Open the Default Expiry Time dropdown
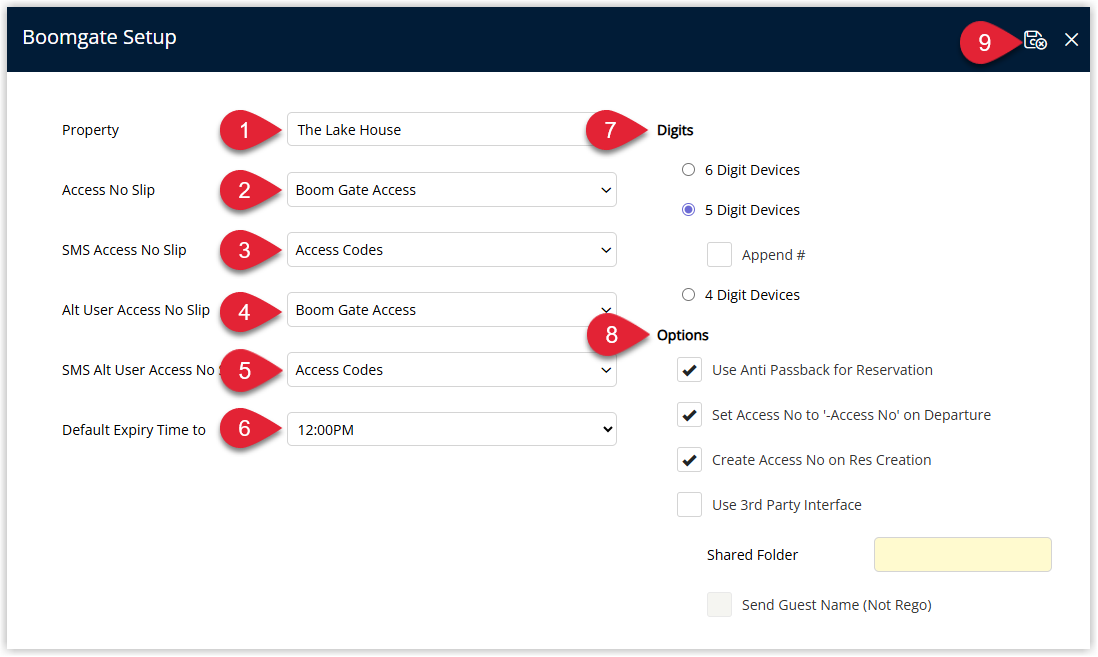The image size is (1098, 657). (x=452, y=429)
